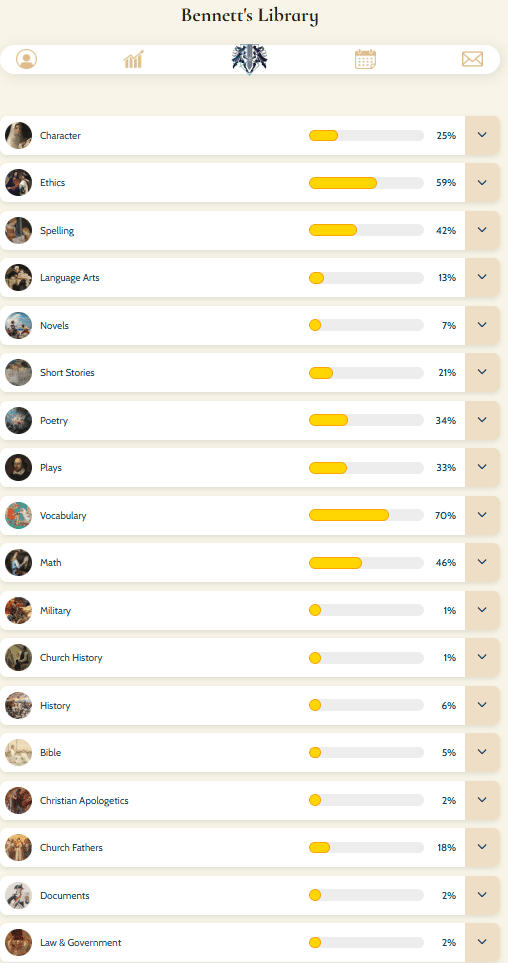Expand the Ethics row dropdown arrow
Screen dimensions: 508x963
[482, 182]
